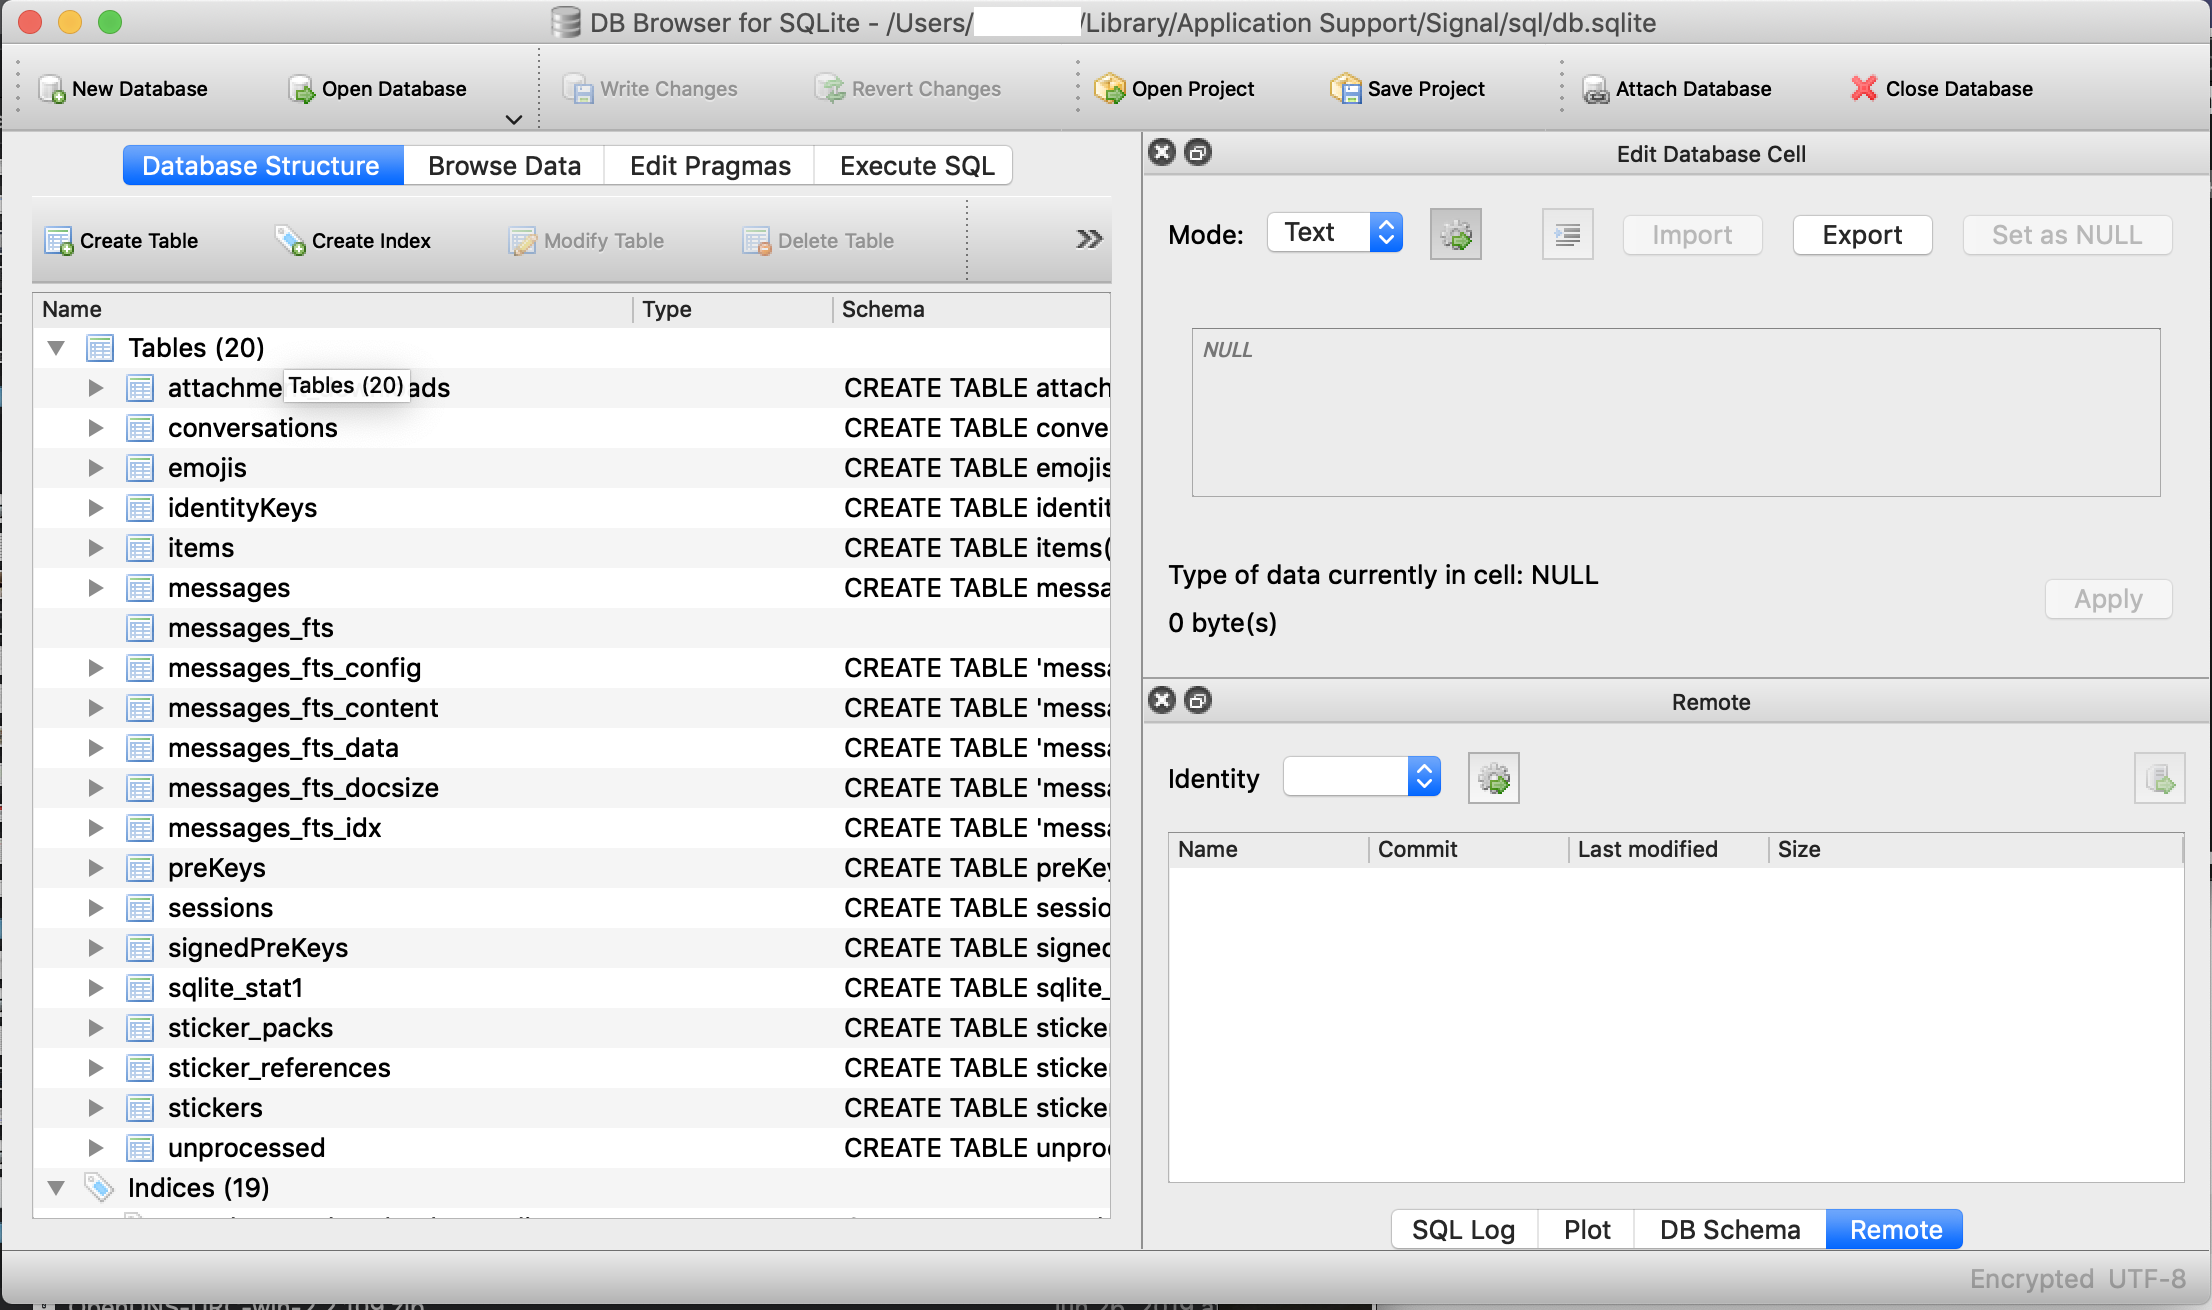Select the sticker_references table row
2212x1310 pixels.
[572, 1068]
